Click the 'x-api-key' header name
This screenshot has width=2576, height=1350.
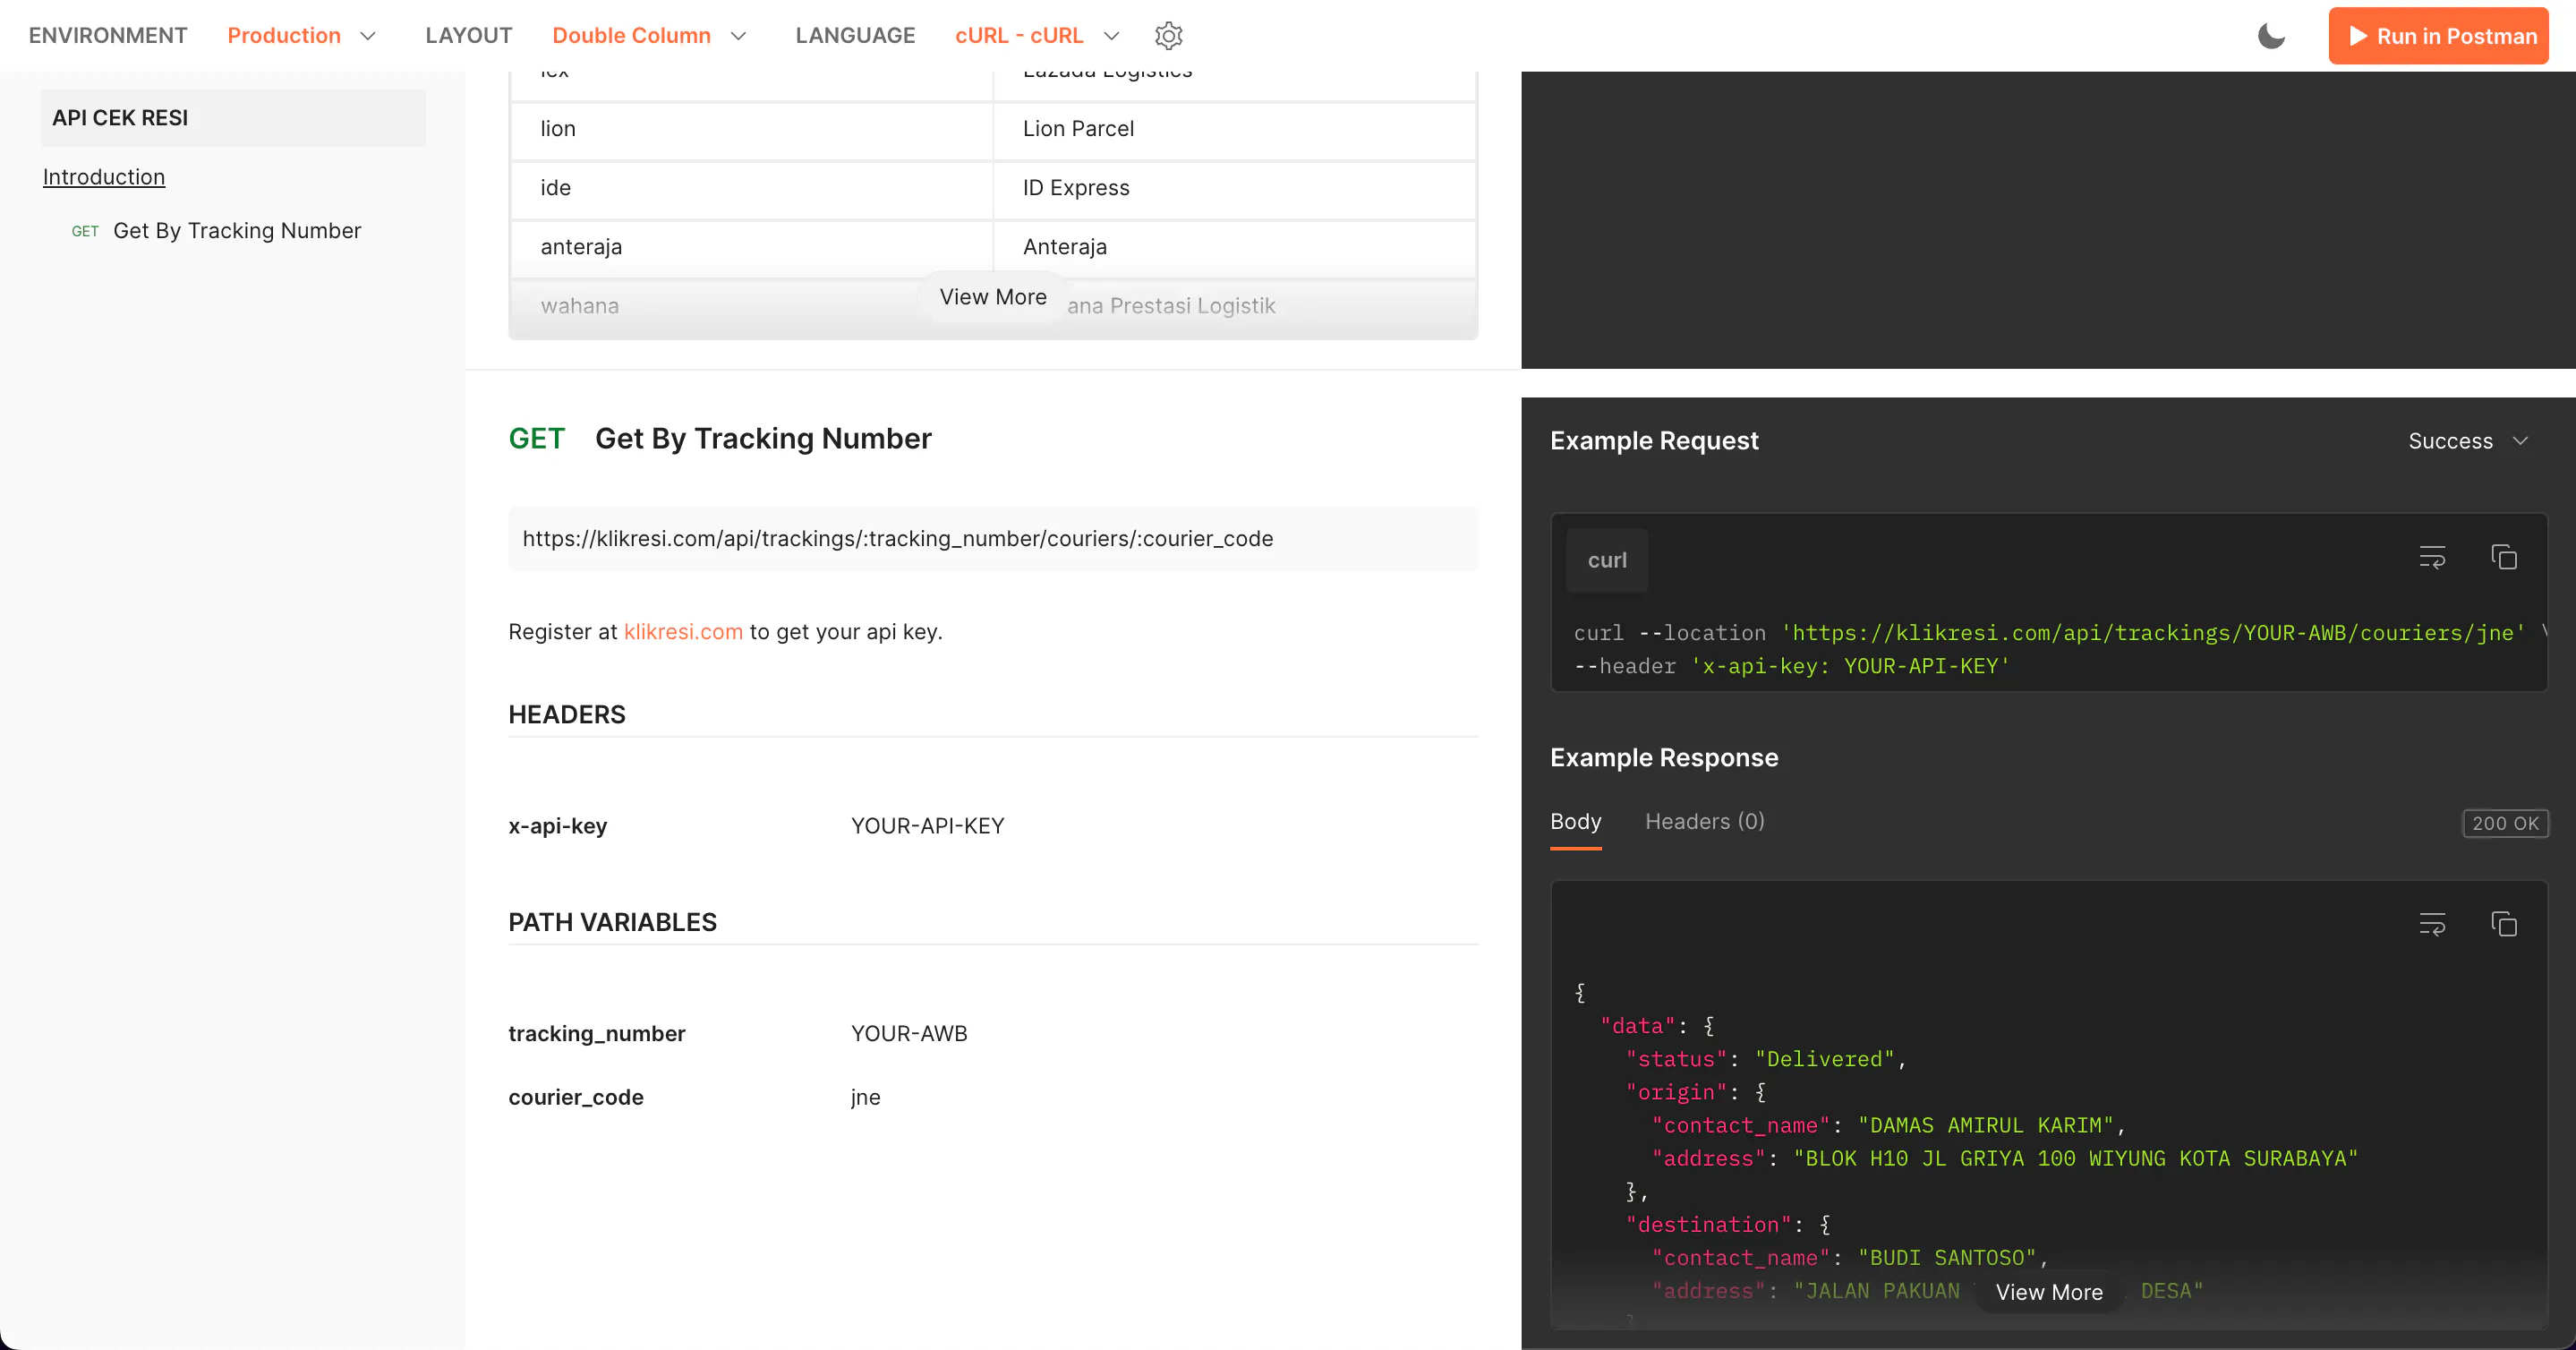coord(557,826)
